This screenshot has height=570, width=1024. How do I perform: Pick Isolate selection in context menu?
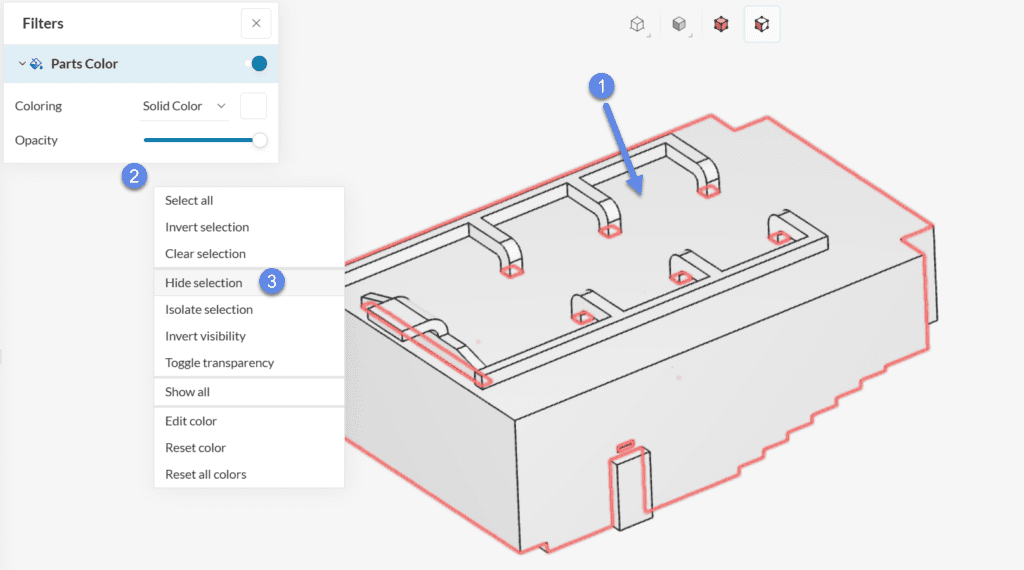click(x=209, y=310)
